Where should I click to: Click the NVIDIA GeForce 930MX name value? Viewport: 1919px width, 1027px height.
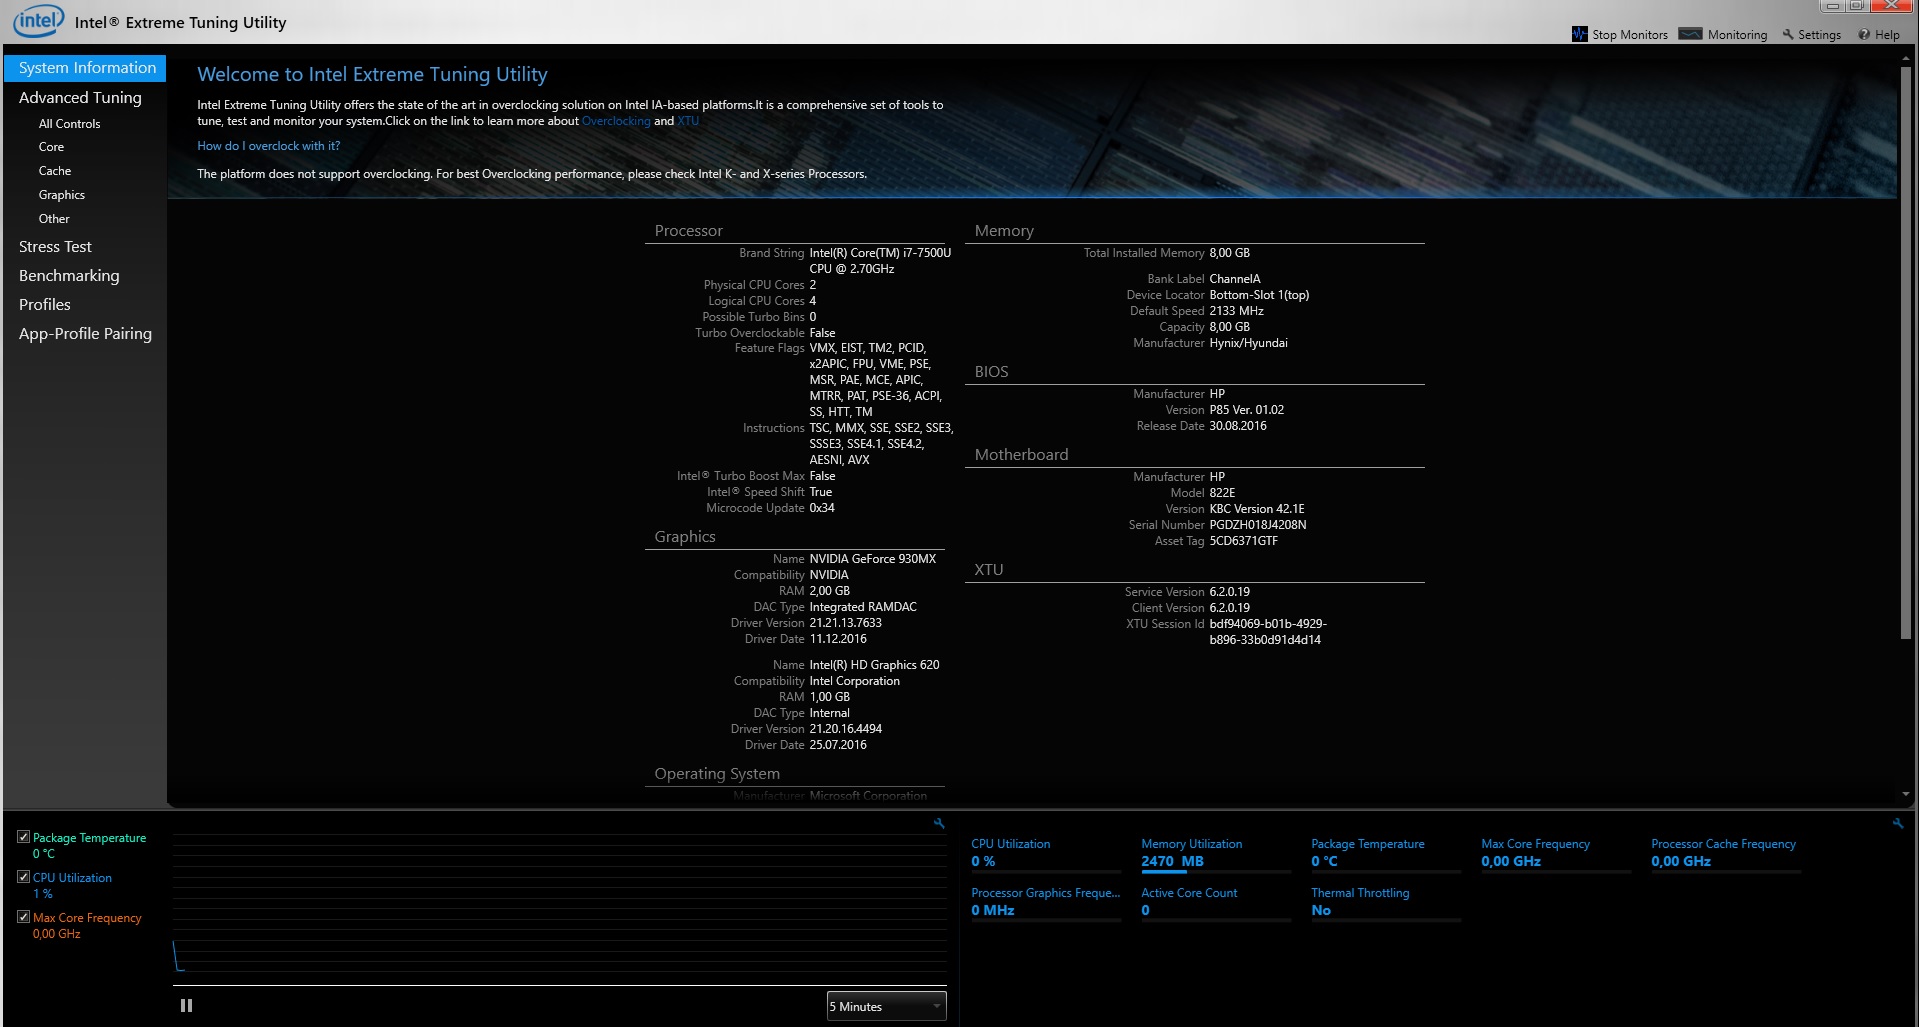click(x=873, y=559)
